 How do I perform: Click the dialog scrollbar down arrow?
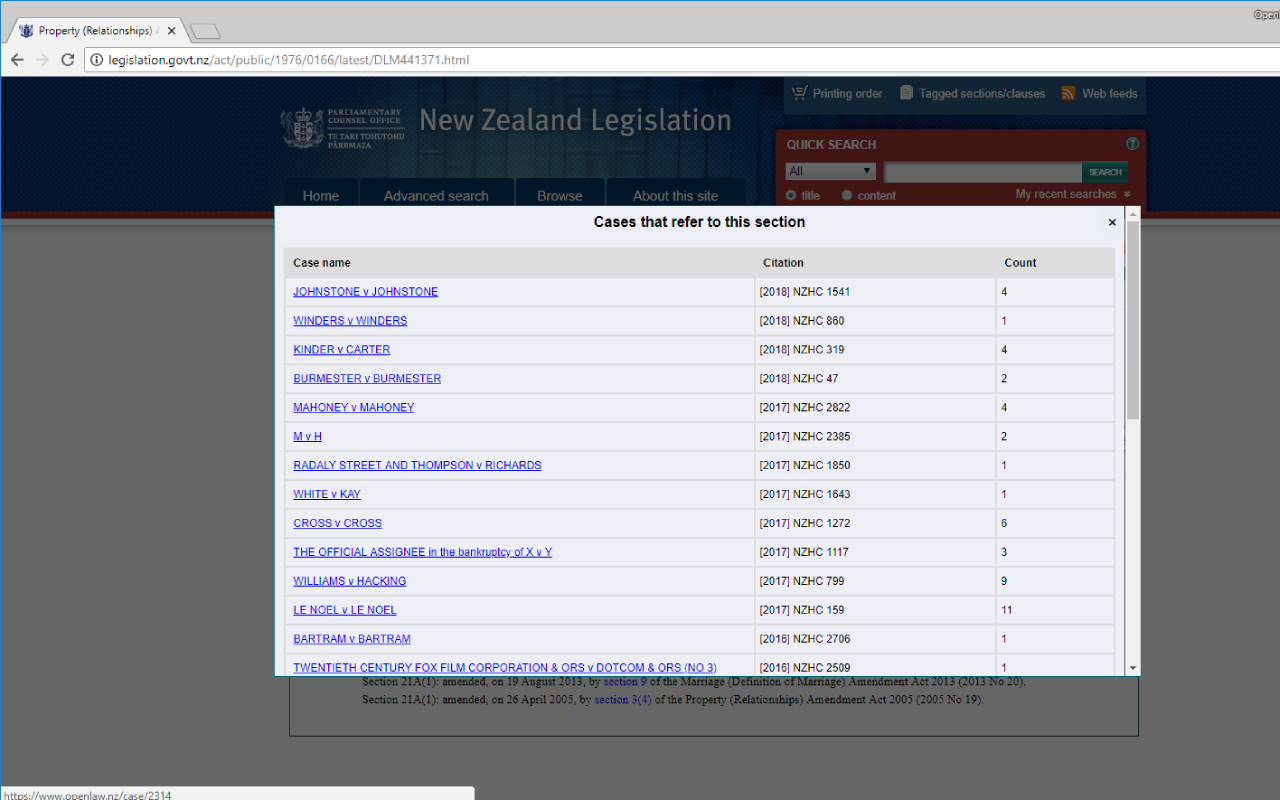(1133, 667)
